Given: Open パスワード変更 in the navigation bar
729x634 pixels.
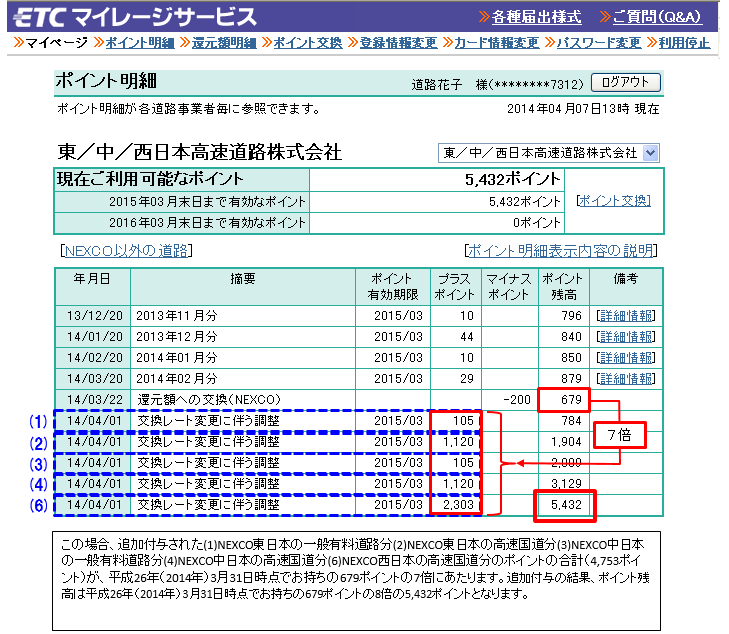Looking at the screenshot, I should (x=599, y=43).
